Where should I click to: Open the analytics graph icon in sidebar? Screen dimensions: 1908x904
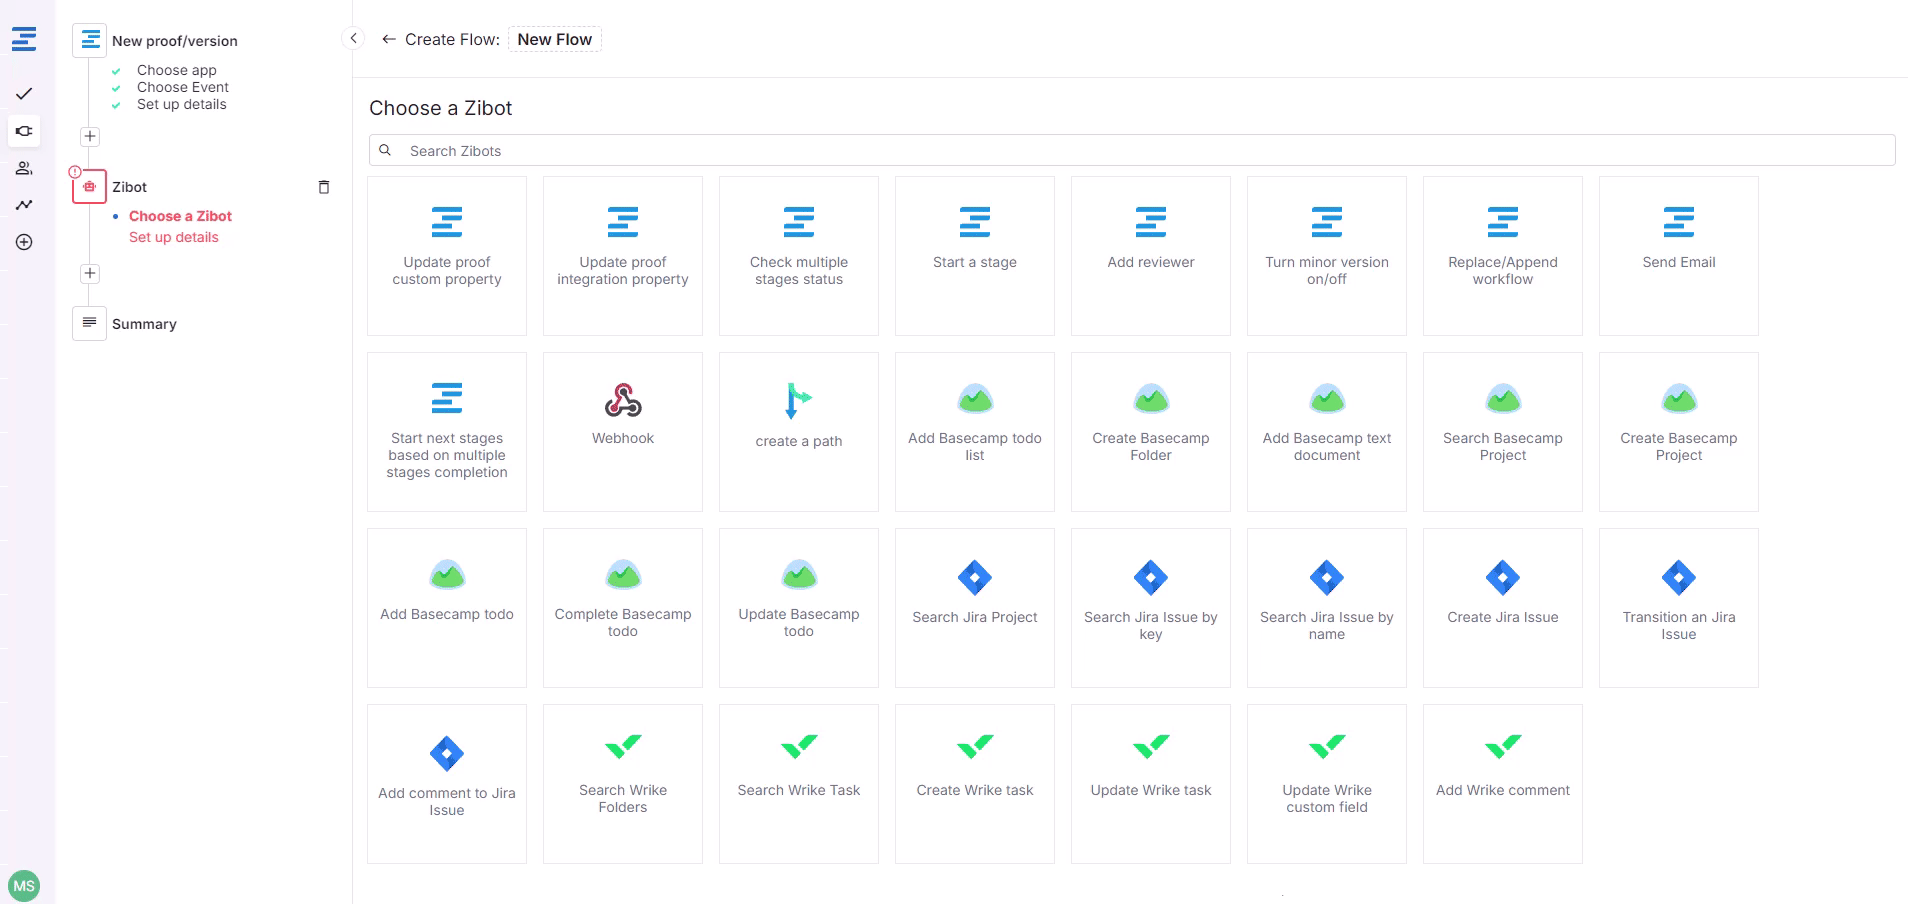[x=24, y=205]
